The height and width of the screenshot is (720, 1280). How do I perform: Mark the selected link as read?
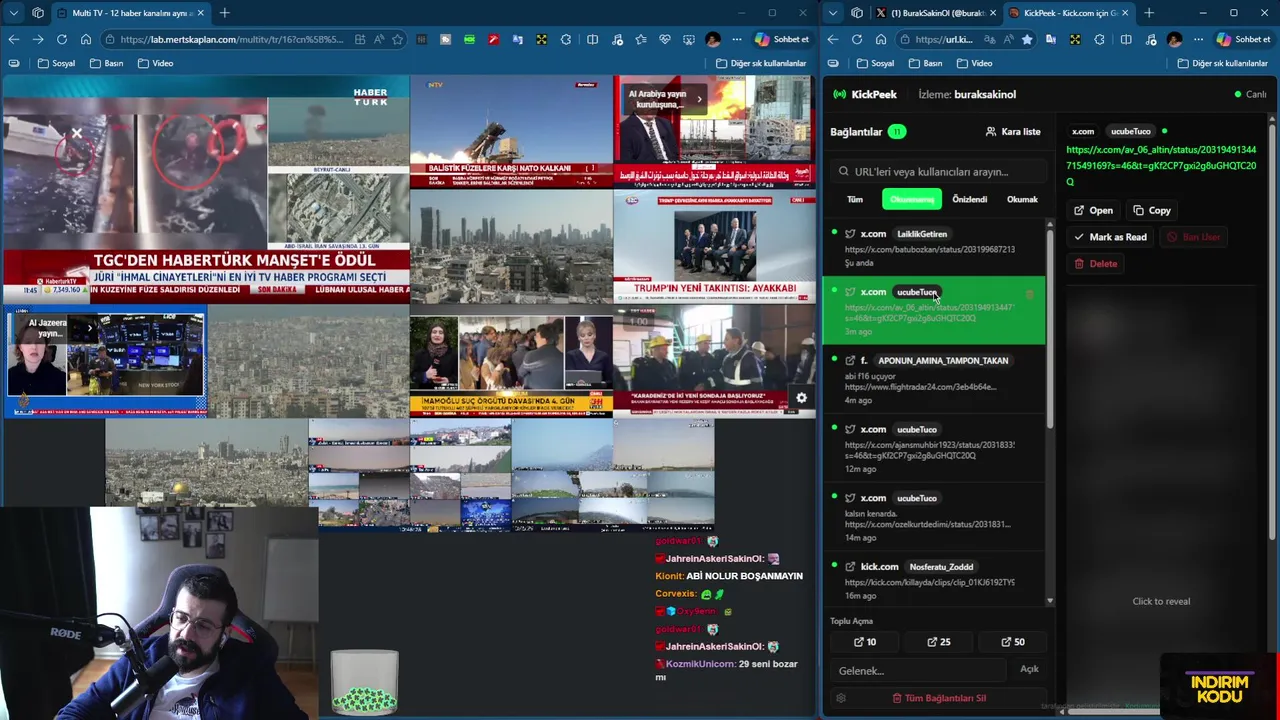tap(1110, 237)
